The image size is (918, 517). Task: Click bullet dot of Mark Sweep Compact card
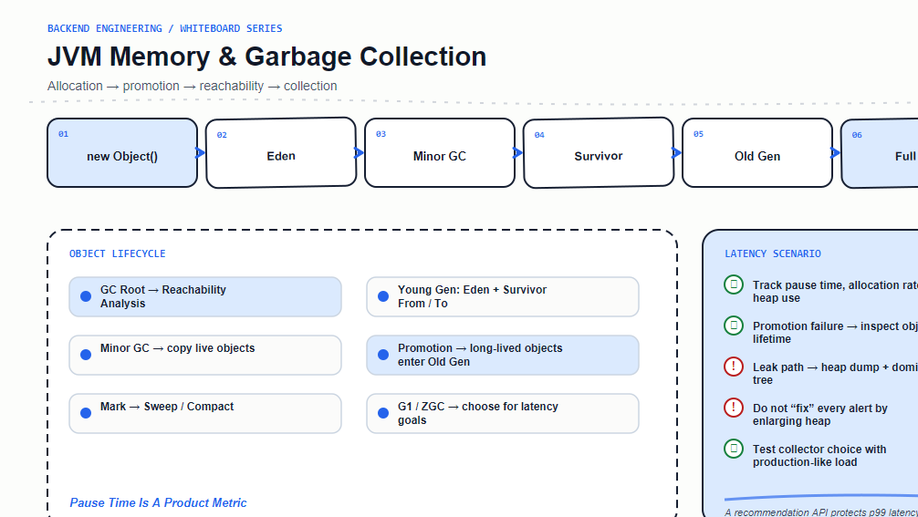[x=85, y=413]
